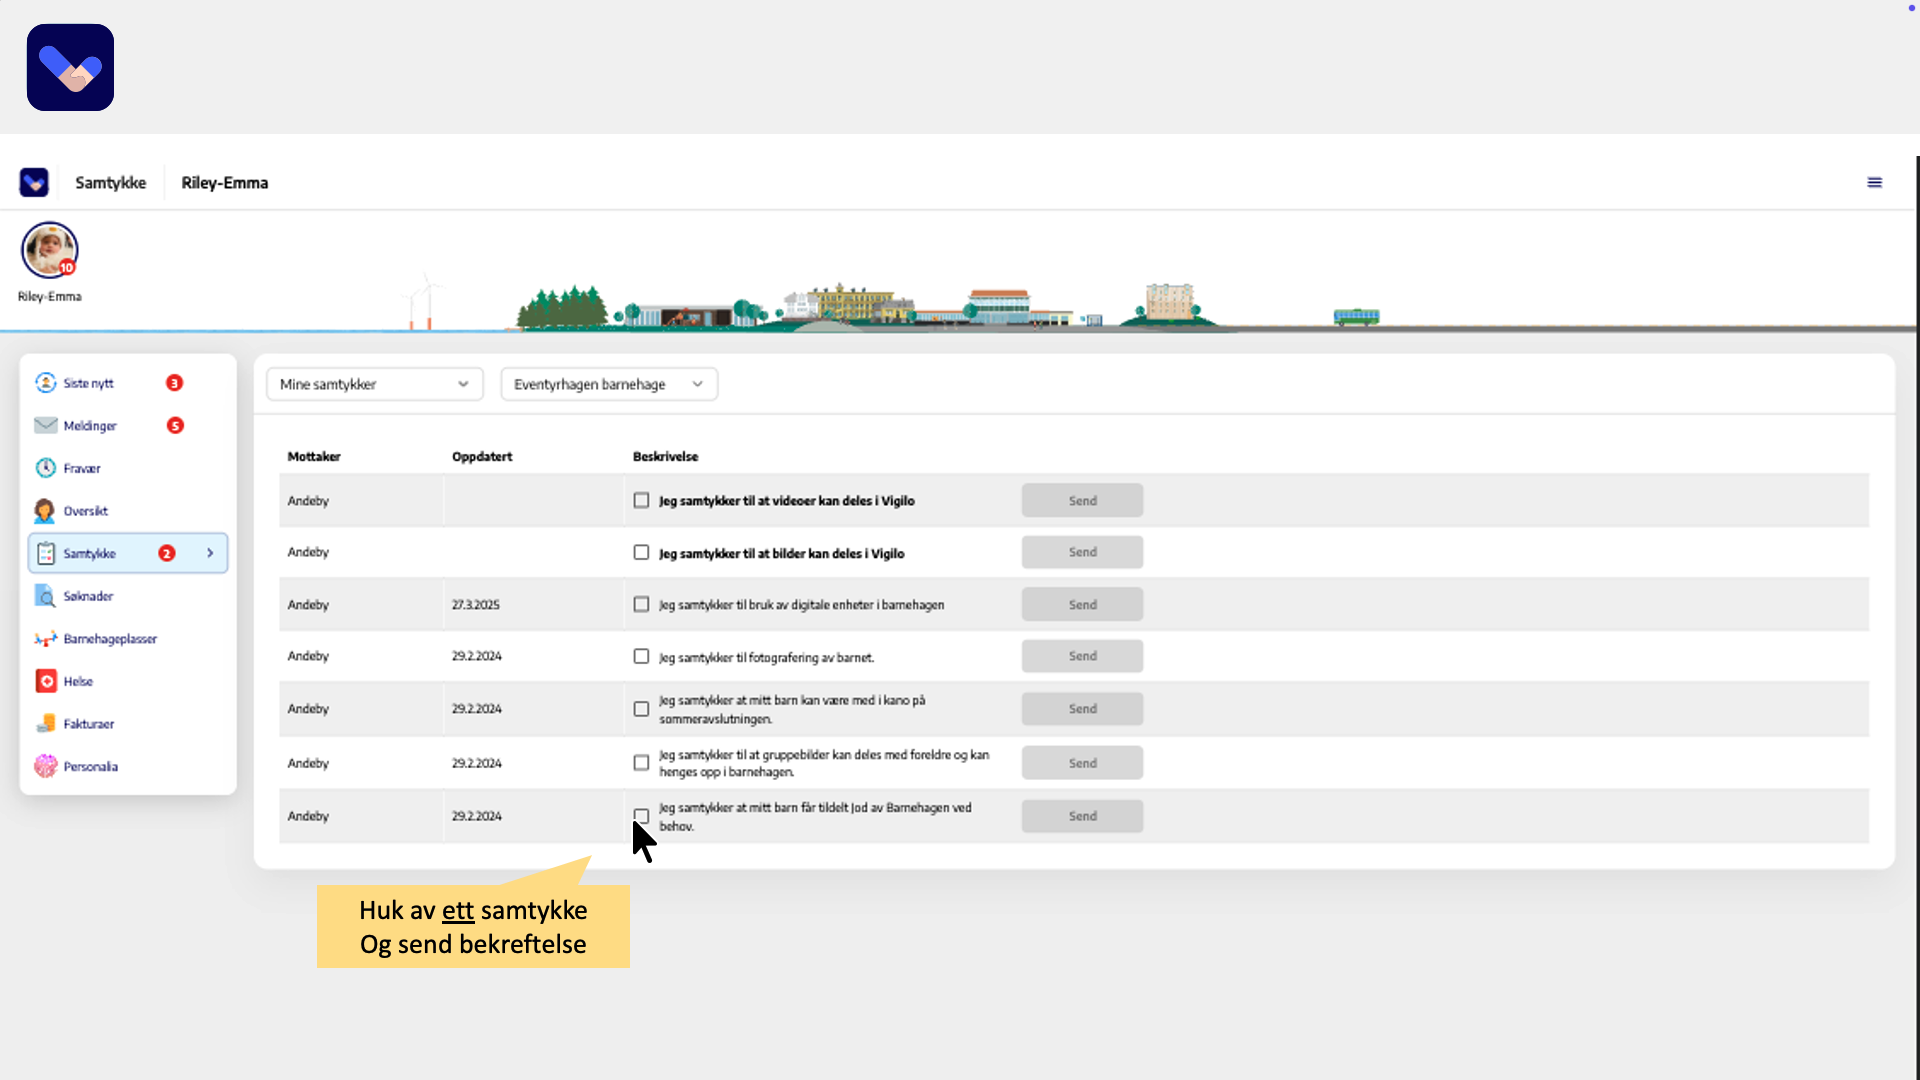Expand the Eventyrhagen barnehage dropdown

coord(608,384)
